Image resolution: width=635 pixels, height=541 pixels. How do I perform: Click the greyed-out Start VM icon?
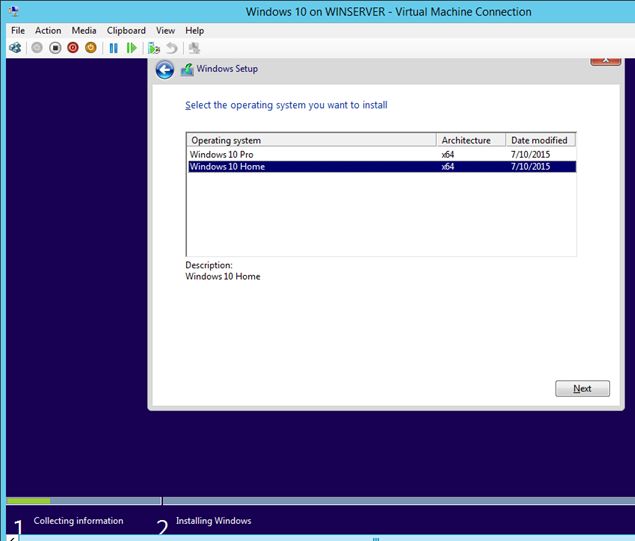pyautogui.click(x=37, y=48)
